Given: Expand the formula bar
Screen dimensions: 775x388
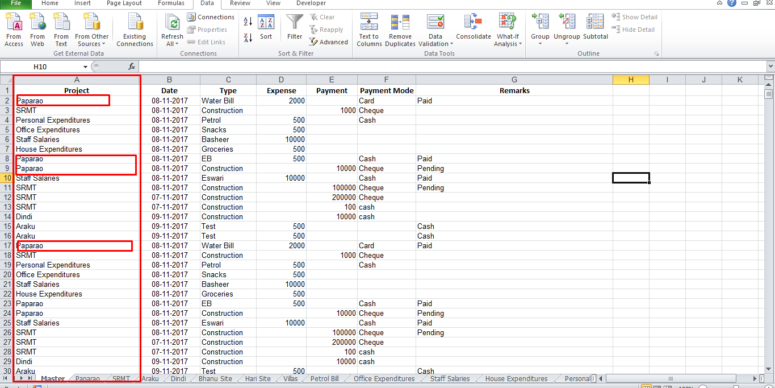Looking at the screenshot, I should [x=771, y=66].
